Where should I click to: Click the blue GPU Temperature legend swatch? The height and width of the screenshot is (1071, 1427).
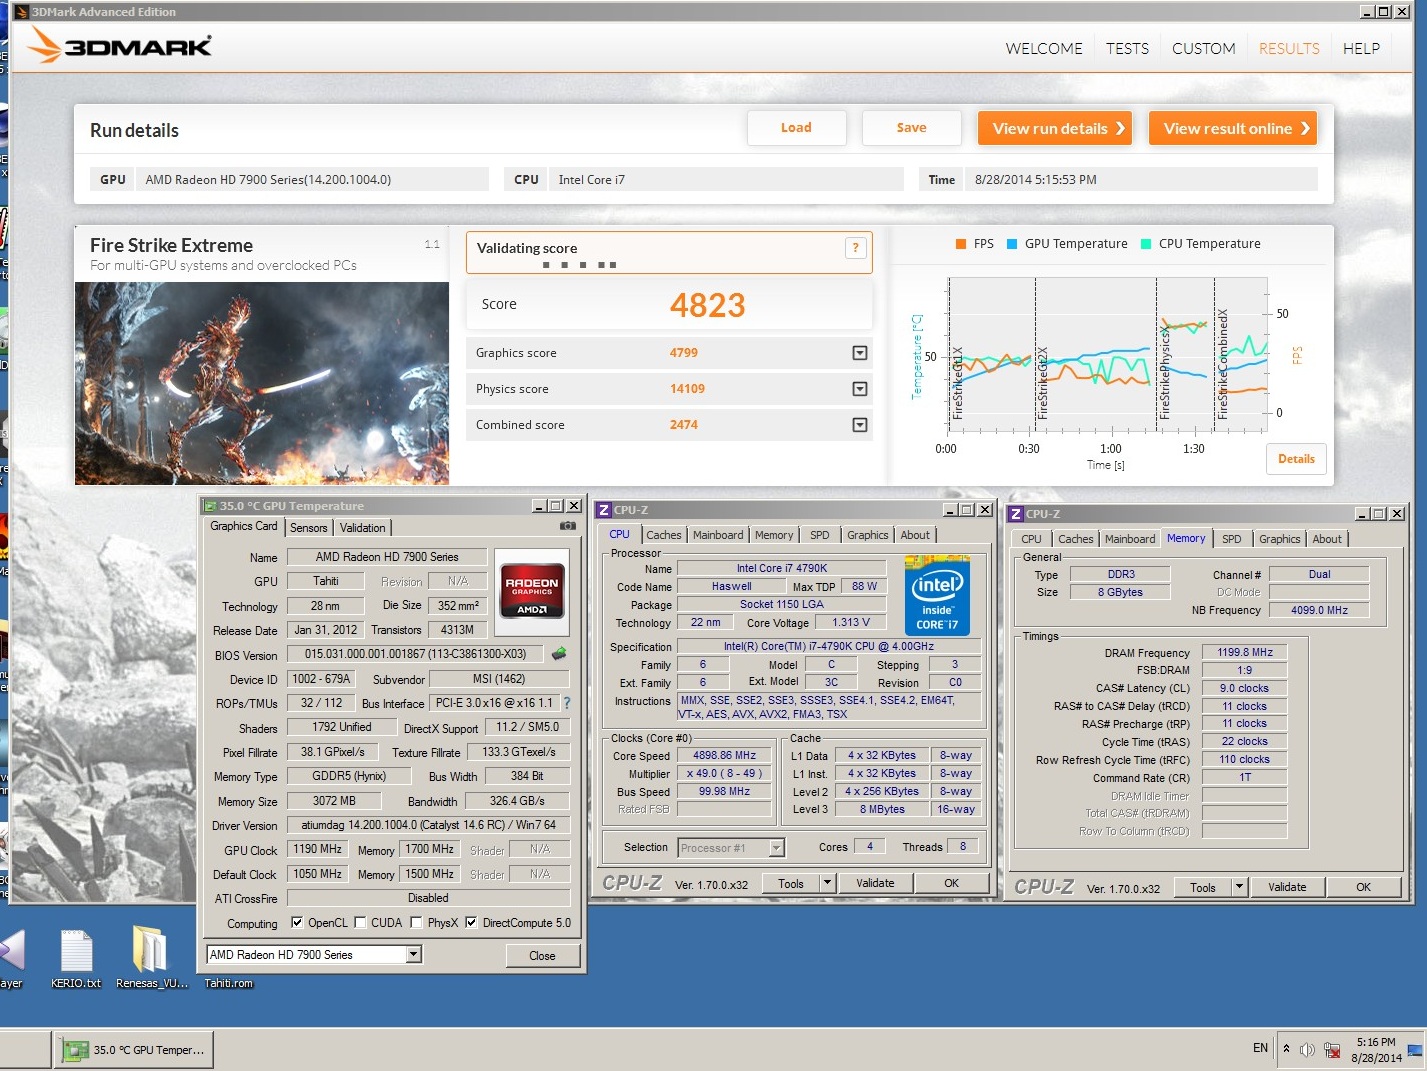click(1012, 244)
